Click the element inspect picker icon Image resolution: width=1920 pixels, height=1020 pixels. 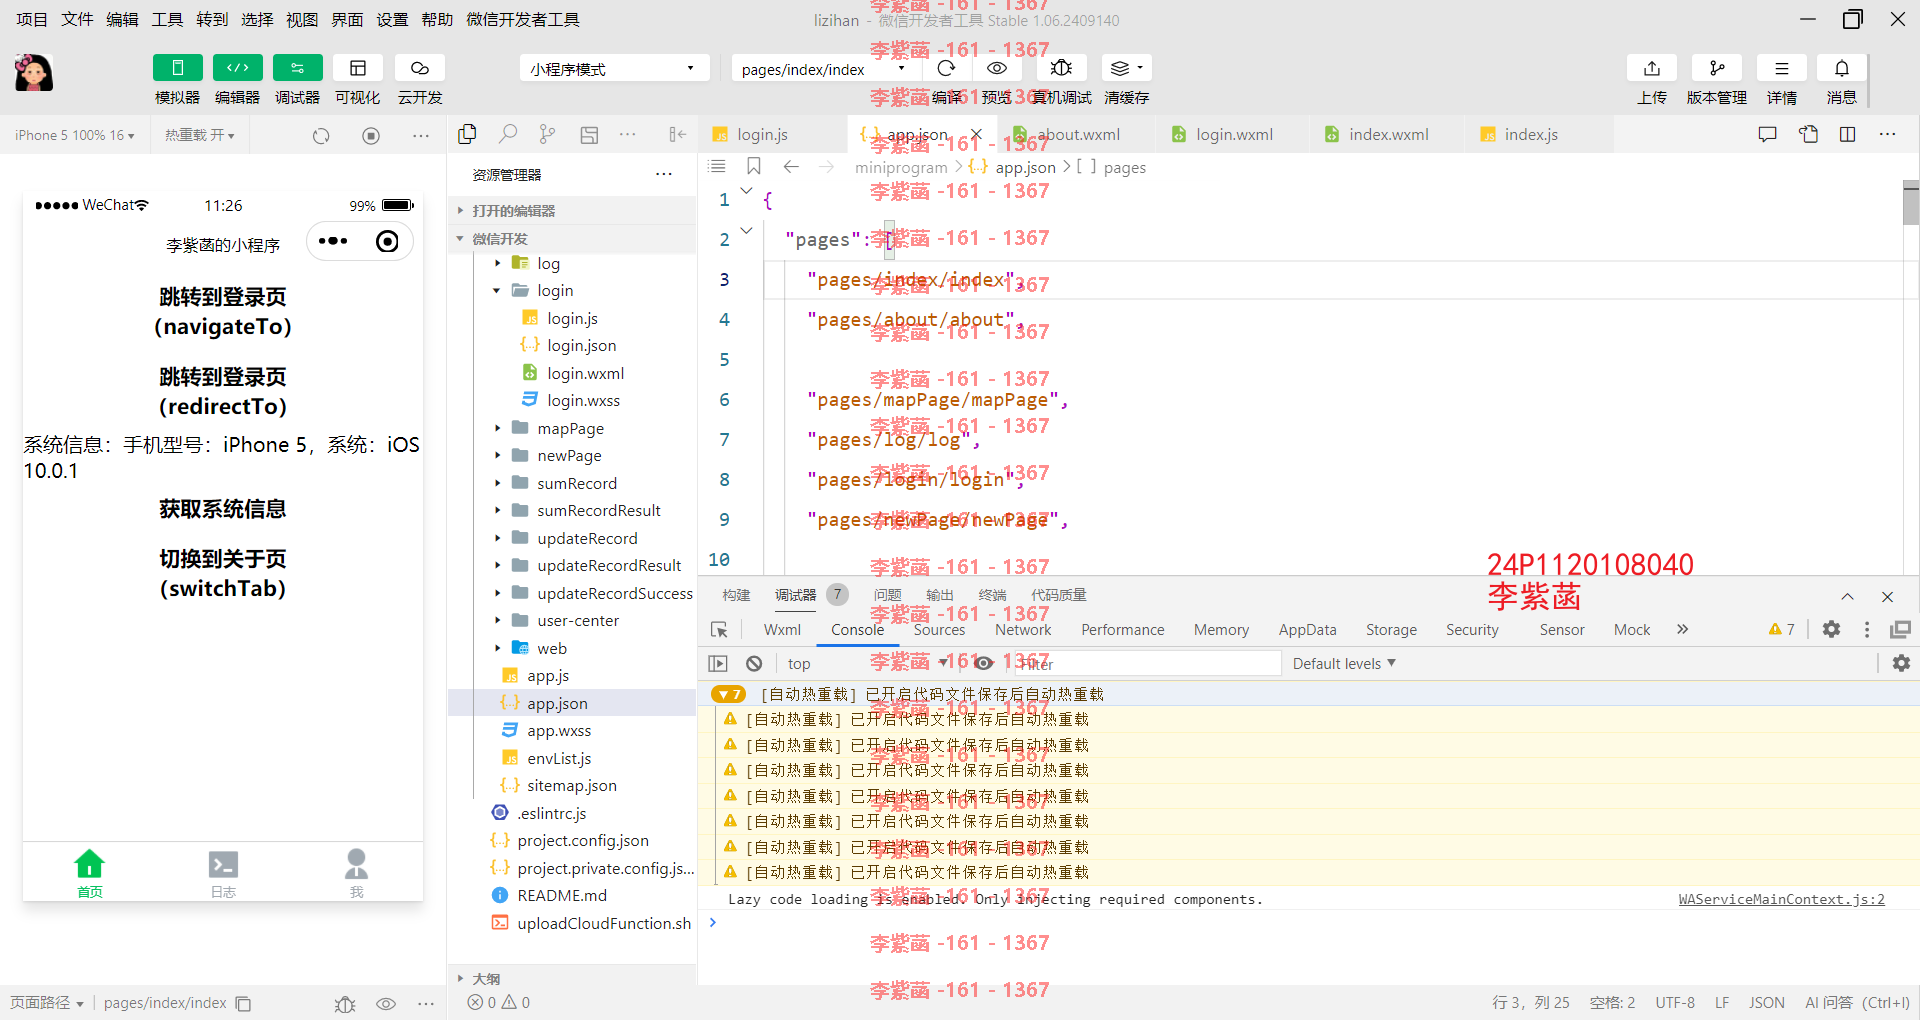tap(719, 630)
